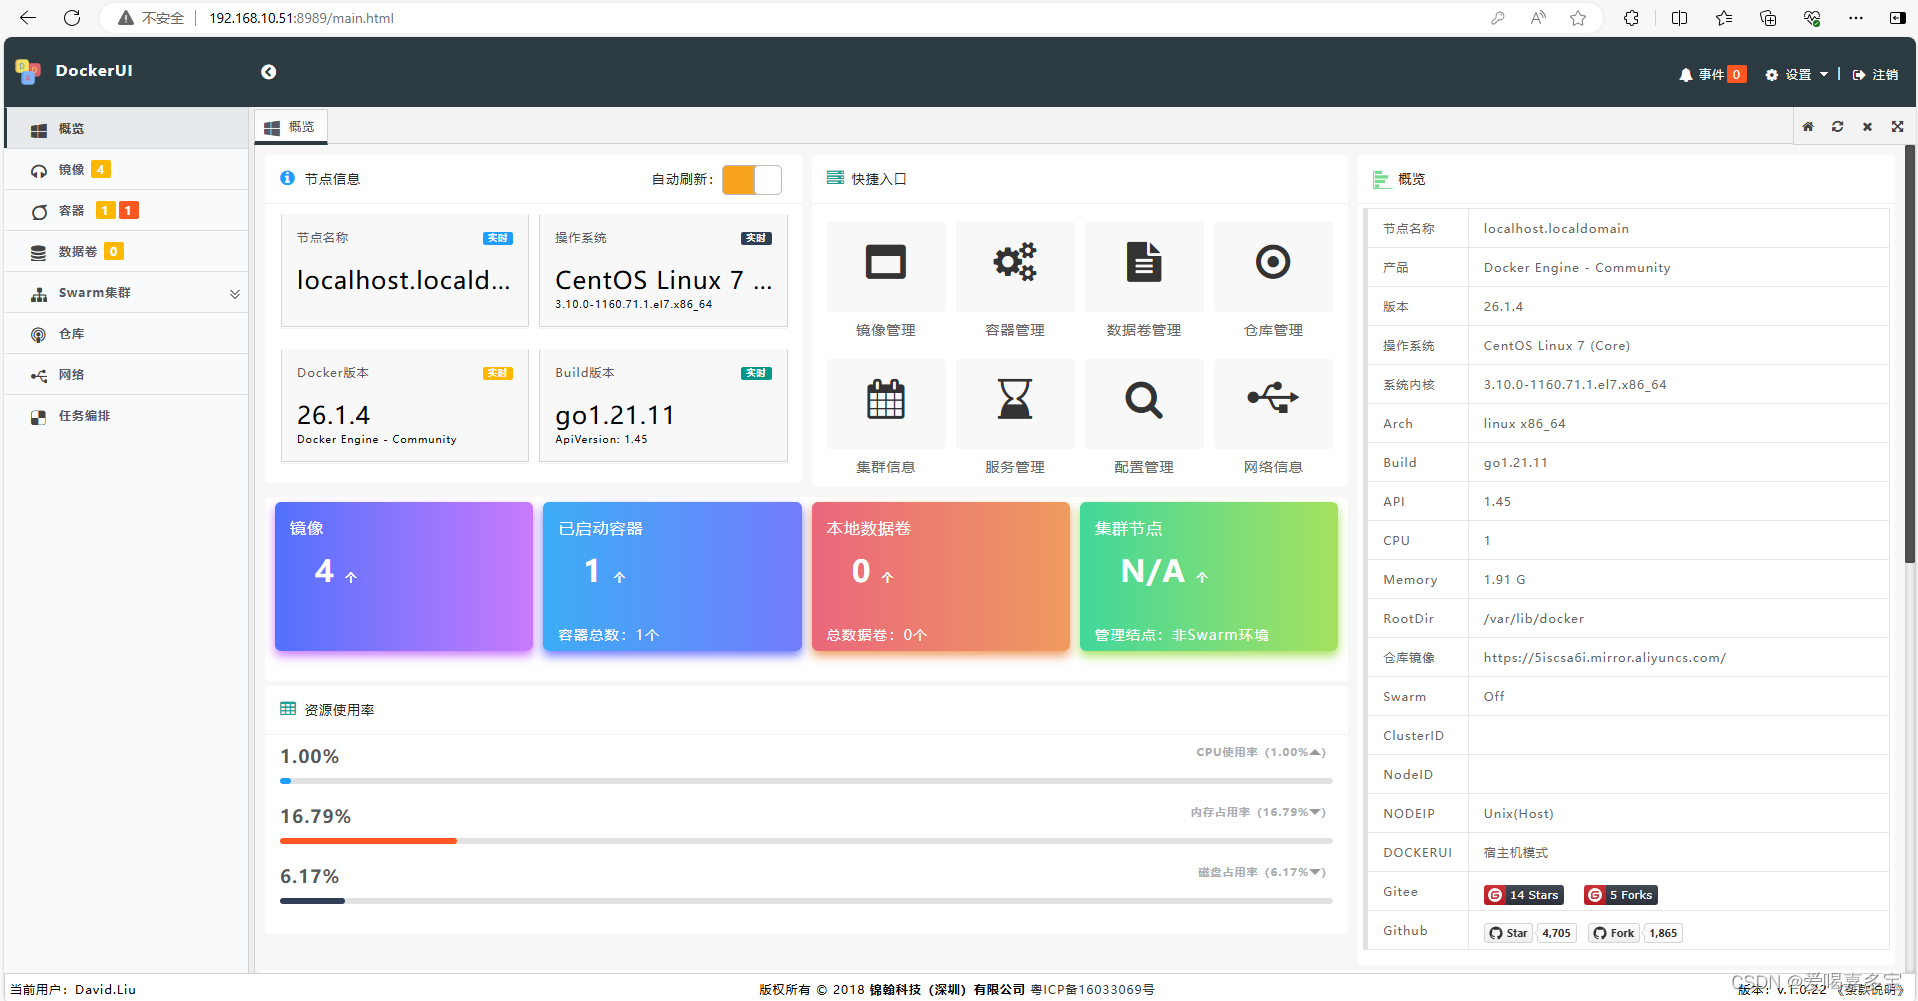Toggle the 自动刷新 switch
The height and width of the screenshot is (1001, 1918).
coord(752,180)
